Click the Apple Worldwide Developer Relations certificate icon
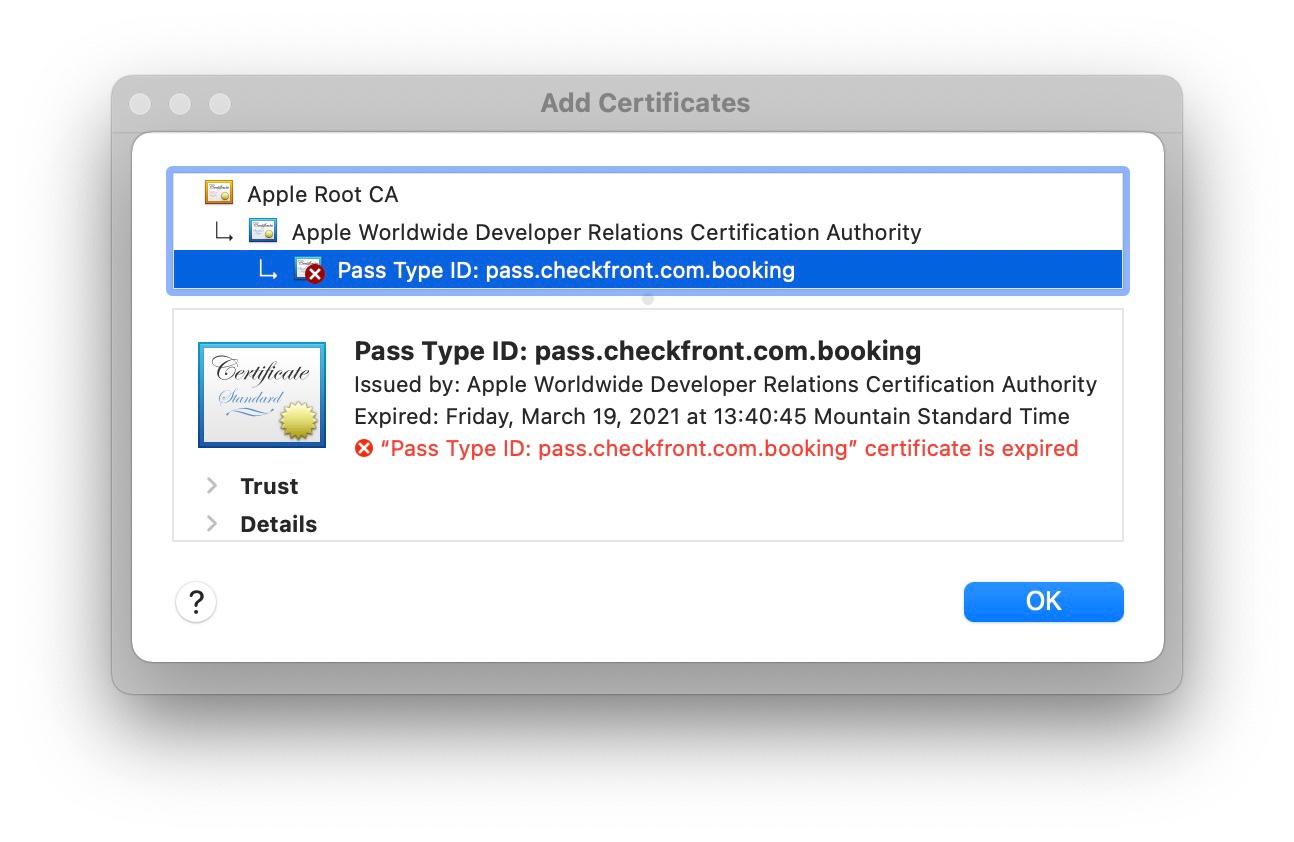The width and height of the screenshot is (1294, 842). coord(262,231)
